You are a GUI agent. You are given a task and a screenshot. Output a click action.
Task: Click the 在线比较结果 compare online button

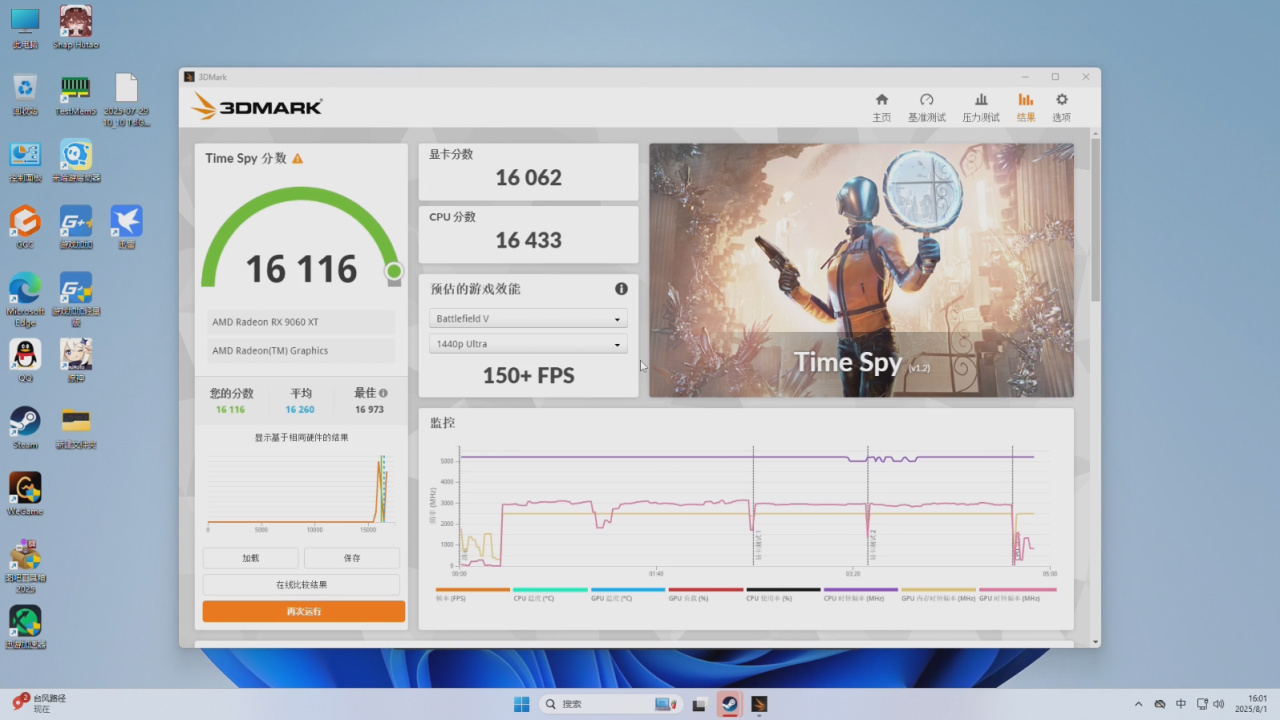click(x=301, y=585)
